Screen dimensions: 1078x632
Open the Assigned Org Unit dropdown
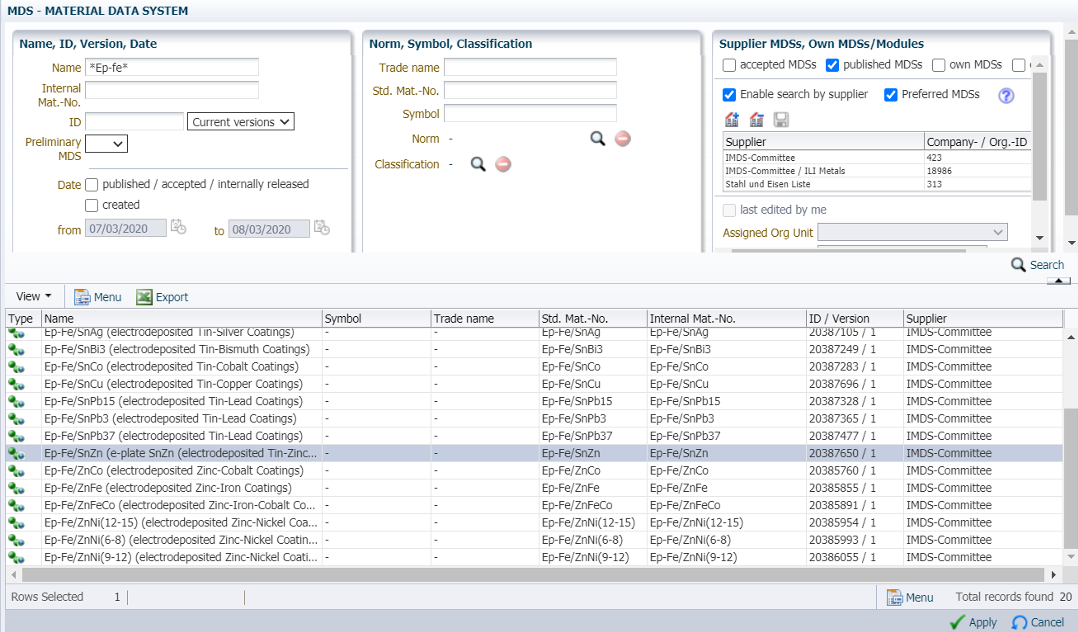(x=912, y=233)
